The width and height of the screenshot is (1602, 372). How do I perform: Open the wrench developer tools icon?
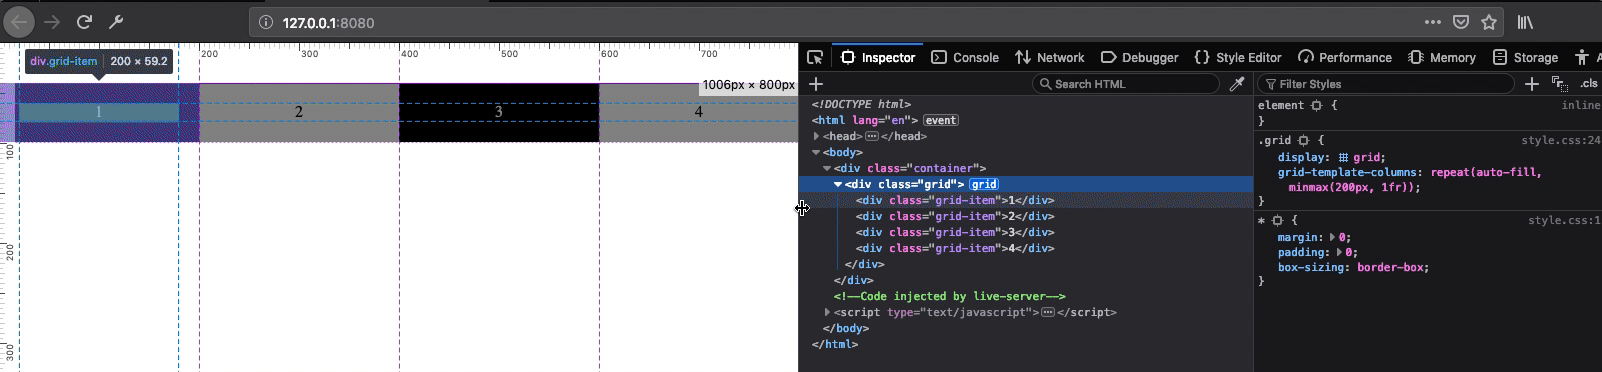[115, 21]
